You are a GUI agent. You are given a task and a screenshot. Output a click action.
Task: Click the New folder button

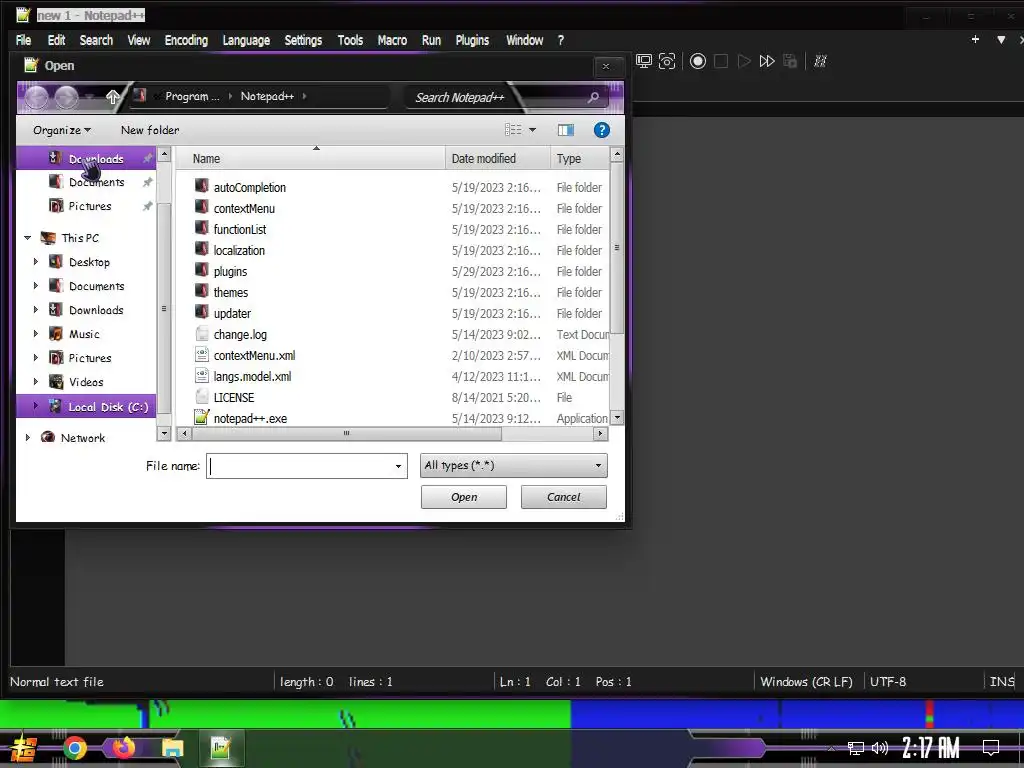[150, 130]
